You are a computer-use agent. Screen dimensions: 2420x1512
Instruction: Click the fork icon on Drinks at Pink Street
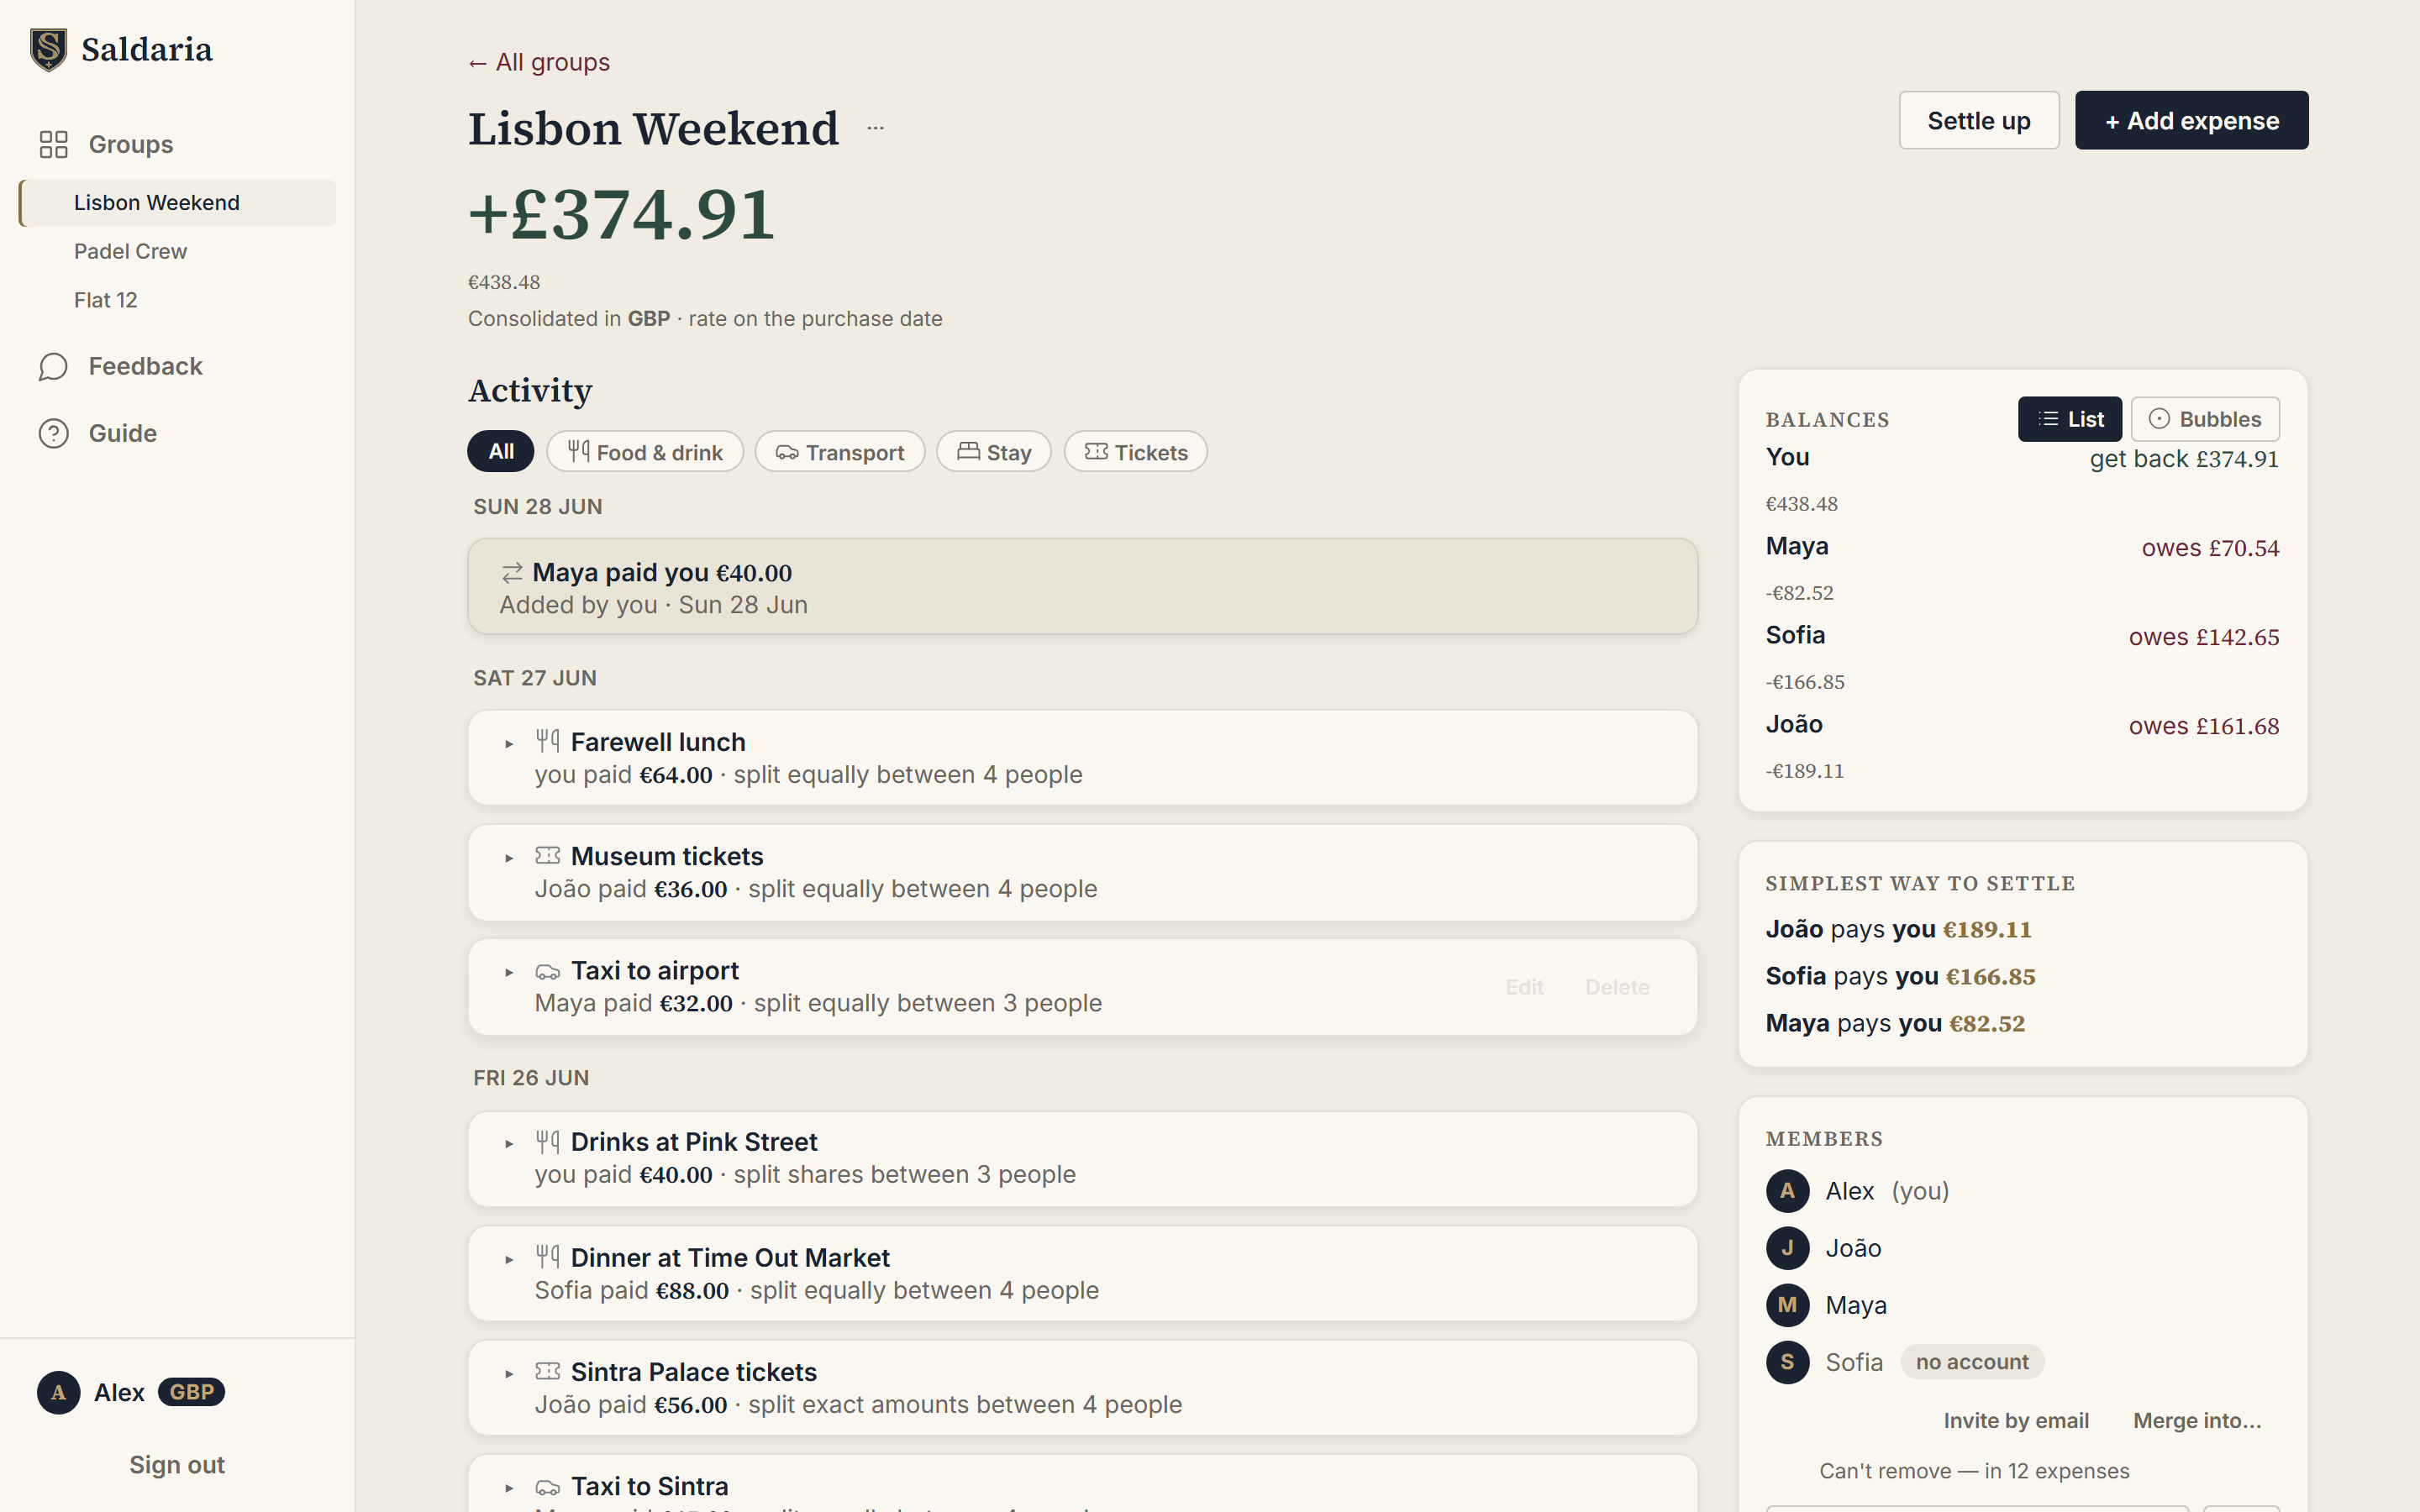547,1141
